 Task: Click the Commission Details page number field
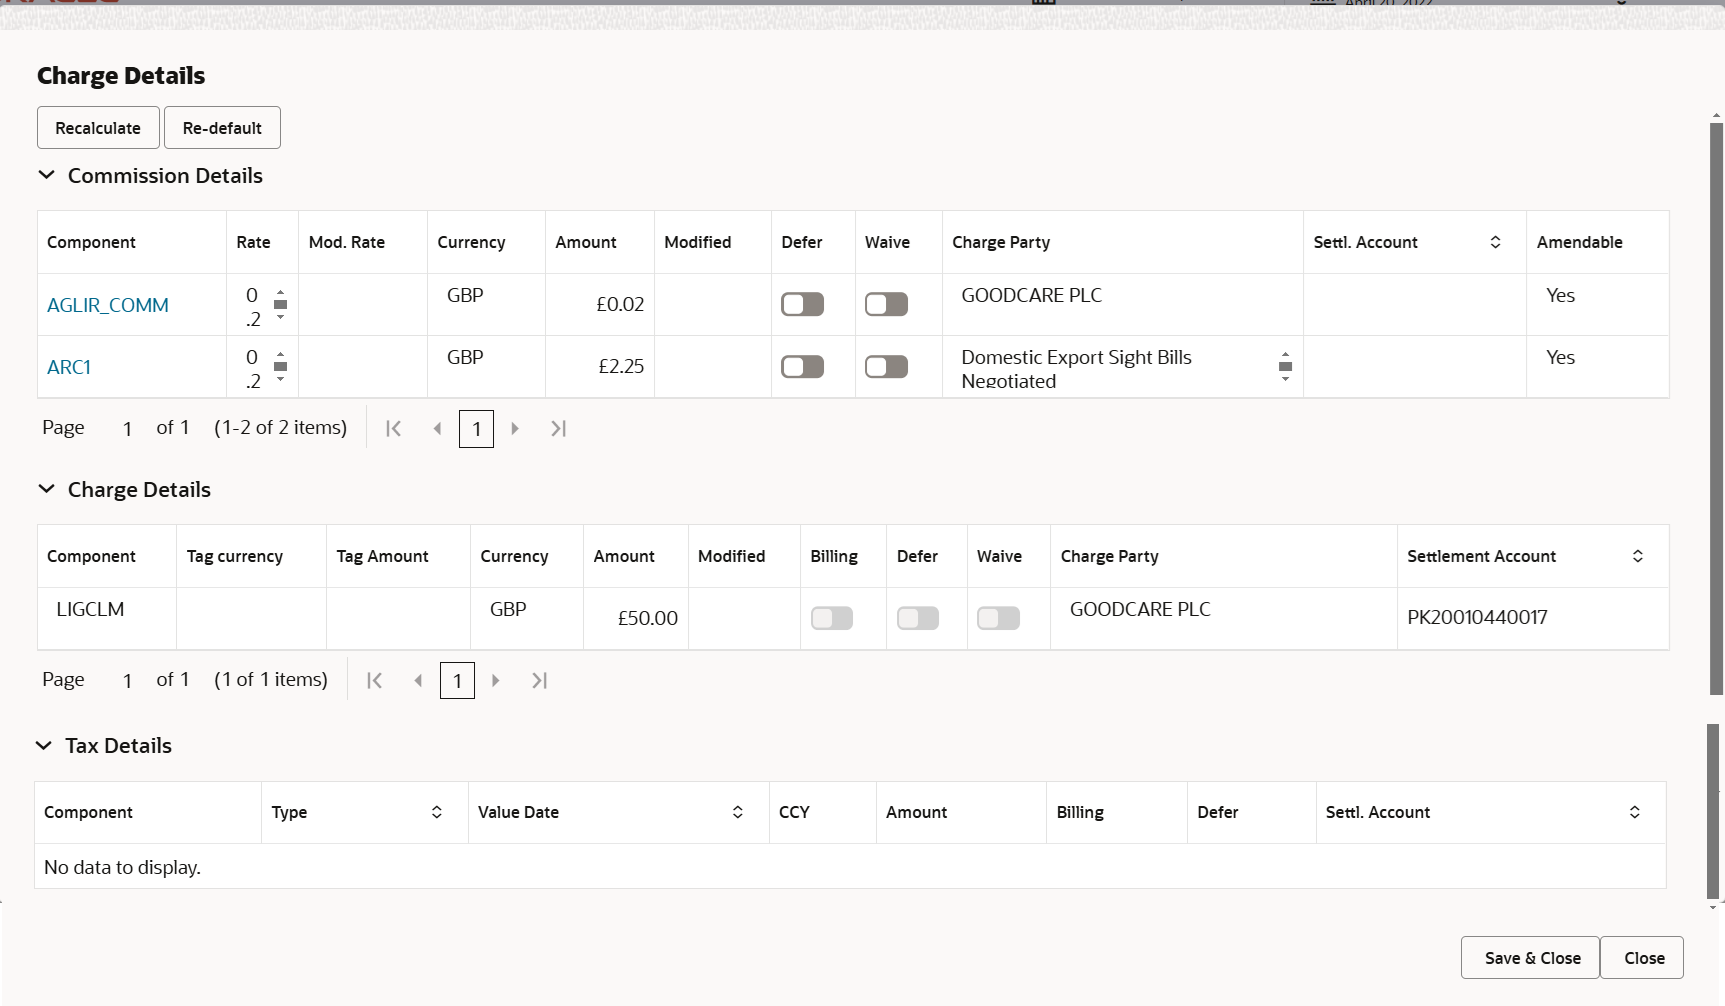pyautogui.click(x=476, y=429)
